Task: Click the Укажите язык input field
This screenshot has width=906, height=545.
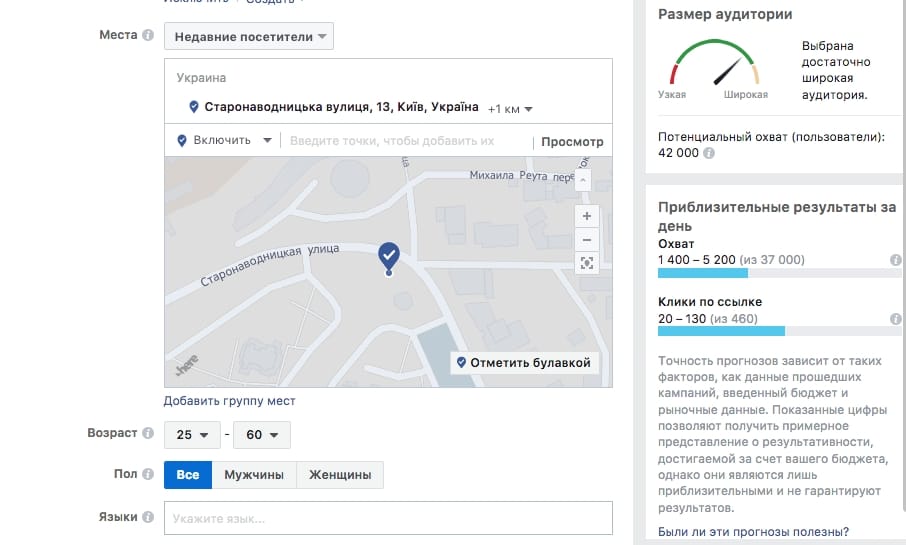Action: 388,519
